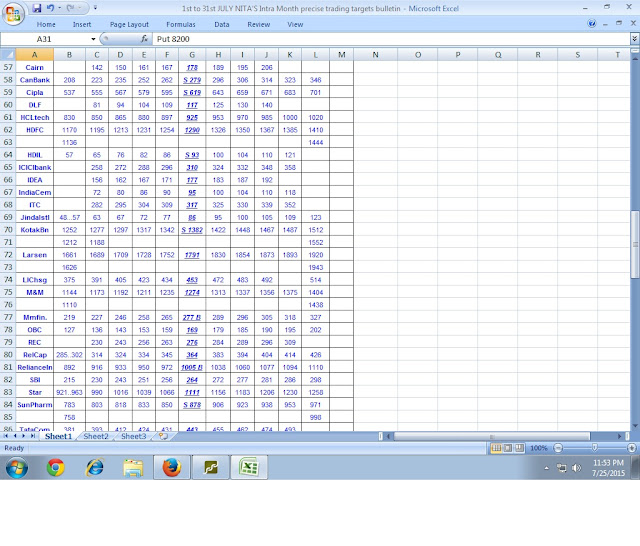
Task: Open Google Chrome from taskbar
Action: (56, 467)
